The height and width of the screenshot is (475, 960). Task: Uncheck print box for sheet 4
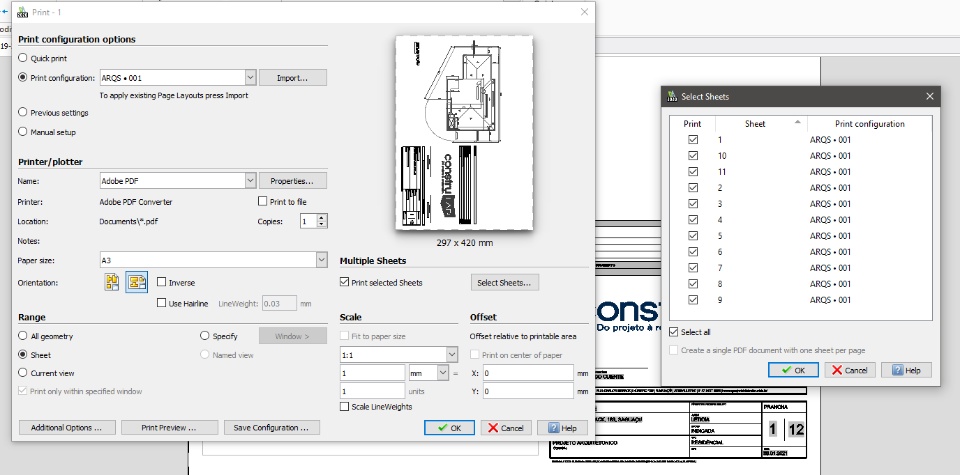[692, 220]
